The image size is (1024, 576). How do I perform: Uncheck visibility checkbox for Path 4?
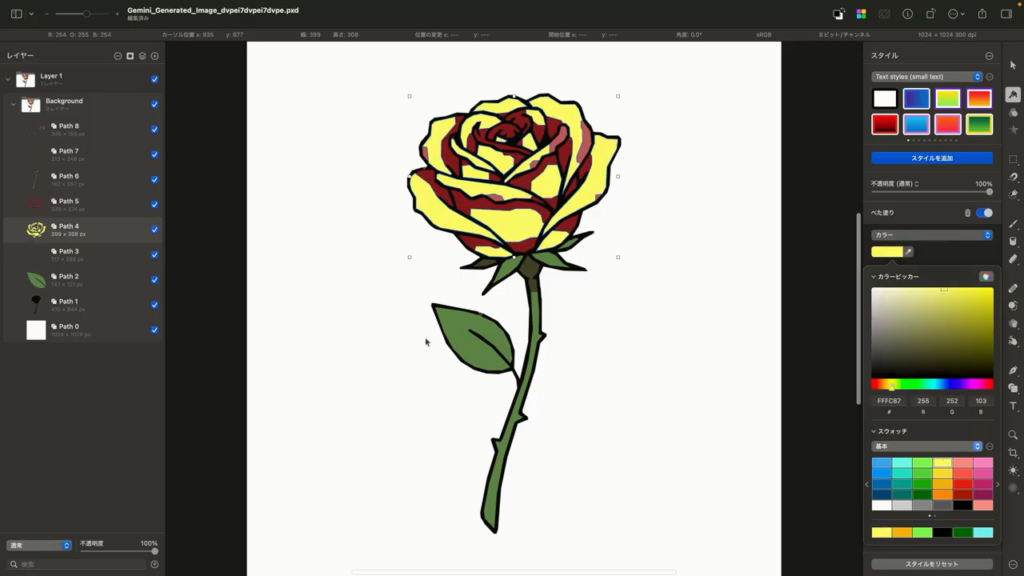(x=154, y=229)
